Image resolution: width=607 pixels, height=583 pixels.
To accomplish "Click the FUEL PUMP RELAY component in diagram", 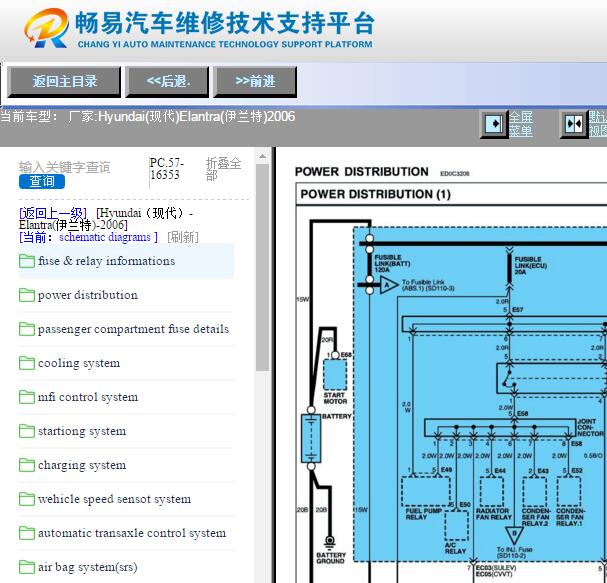I will [x=426, y=491].
